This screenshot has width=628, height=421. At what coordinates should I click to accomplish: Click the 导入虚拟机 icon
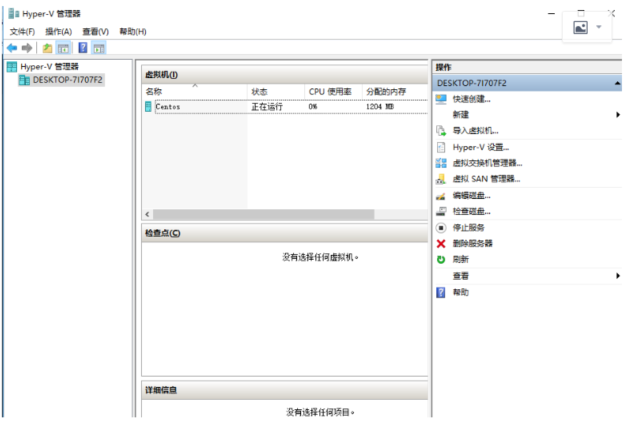pyautogui.click(x=441, y=131)
